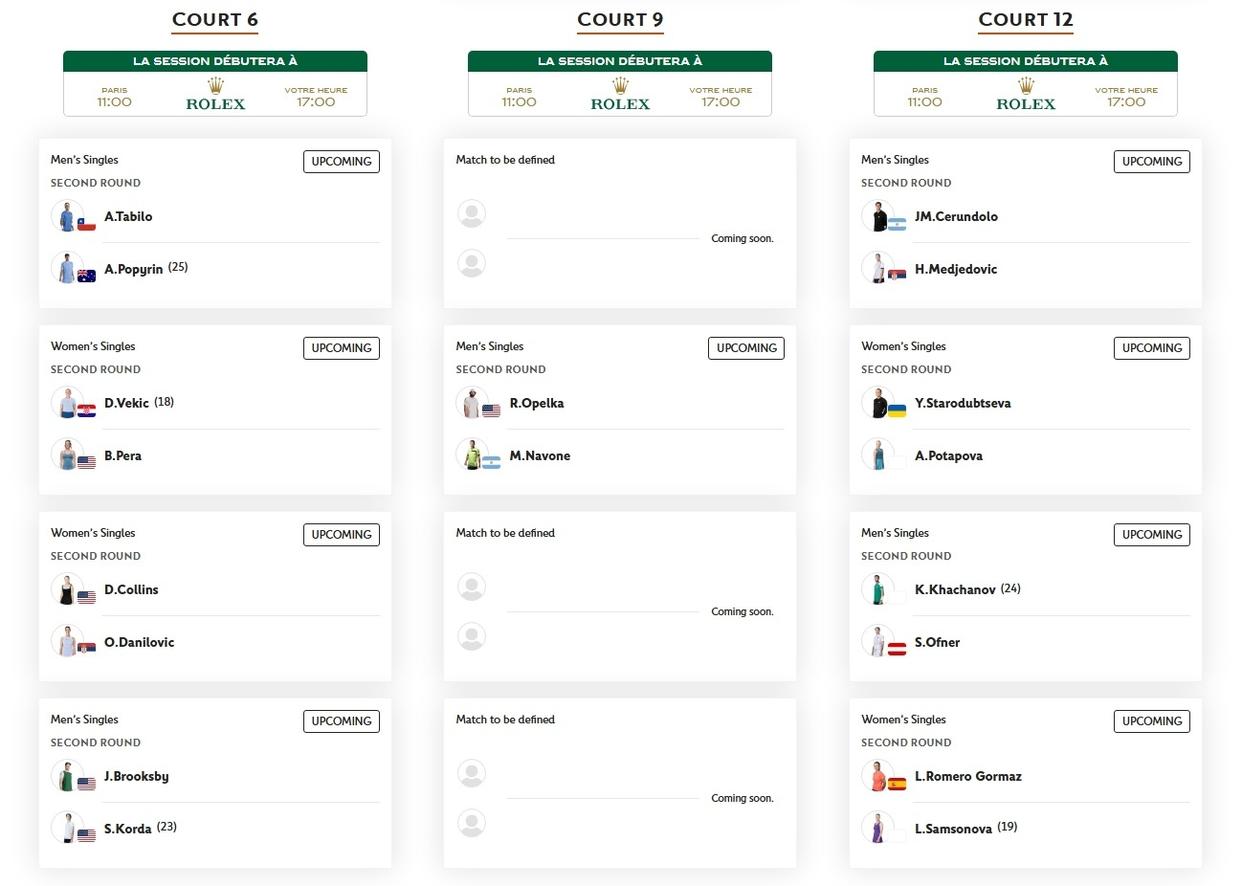This screenshot has height=886, width=1242.
Task: Select the Court 6 heading
Action: click(x=215, y=20)
